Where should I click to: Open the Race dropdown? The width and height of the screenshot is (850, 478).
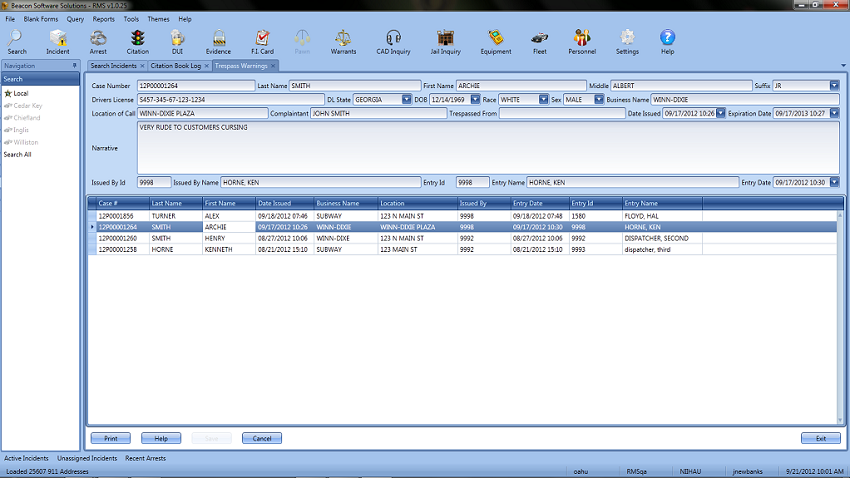pos(543,99)
